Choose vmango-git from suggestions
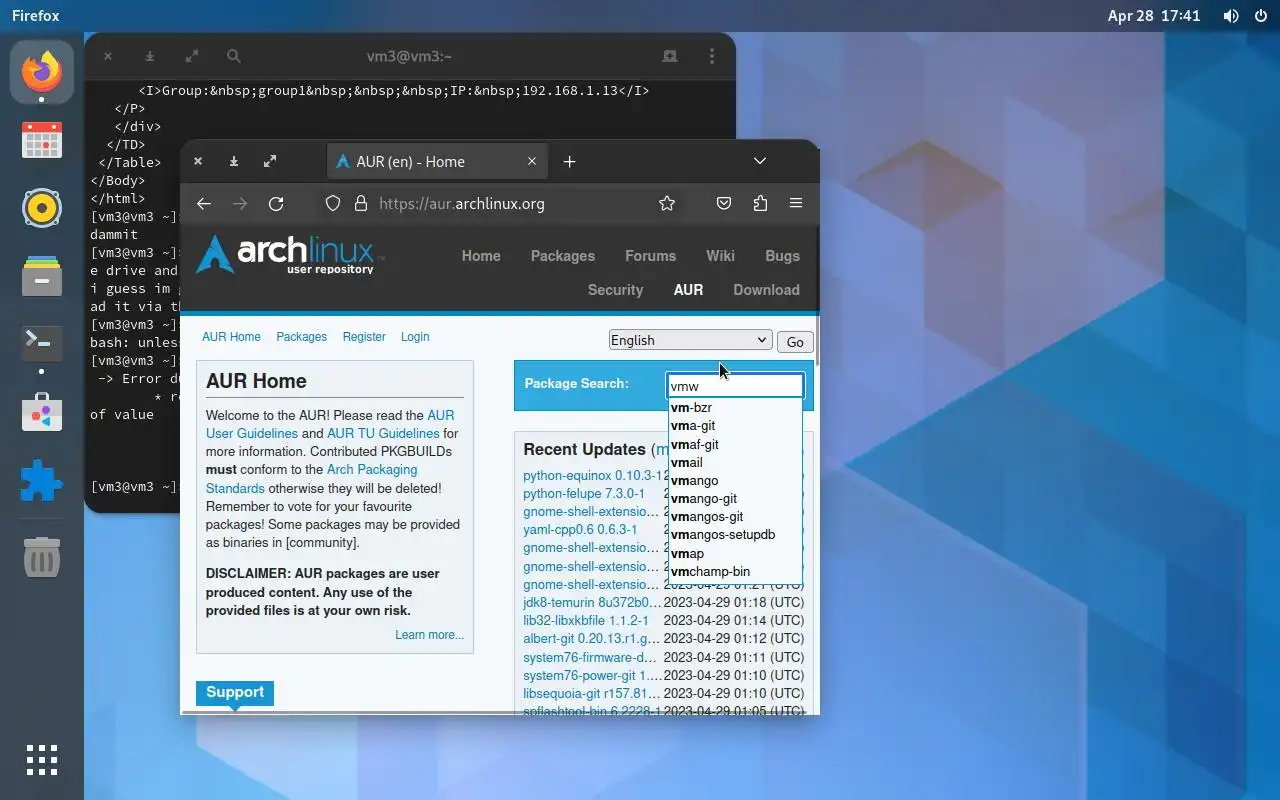This screenshot has height=800, width=1280. 735,499
